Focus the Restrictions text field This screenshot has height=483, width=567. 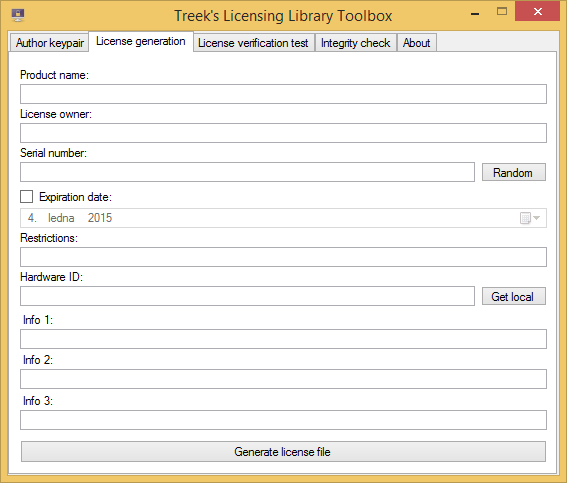(283, 257)
